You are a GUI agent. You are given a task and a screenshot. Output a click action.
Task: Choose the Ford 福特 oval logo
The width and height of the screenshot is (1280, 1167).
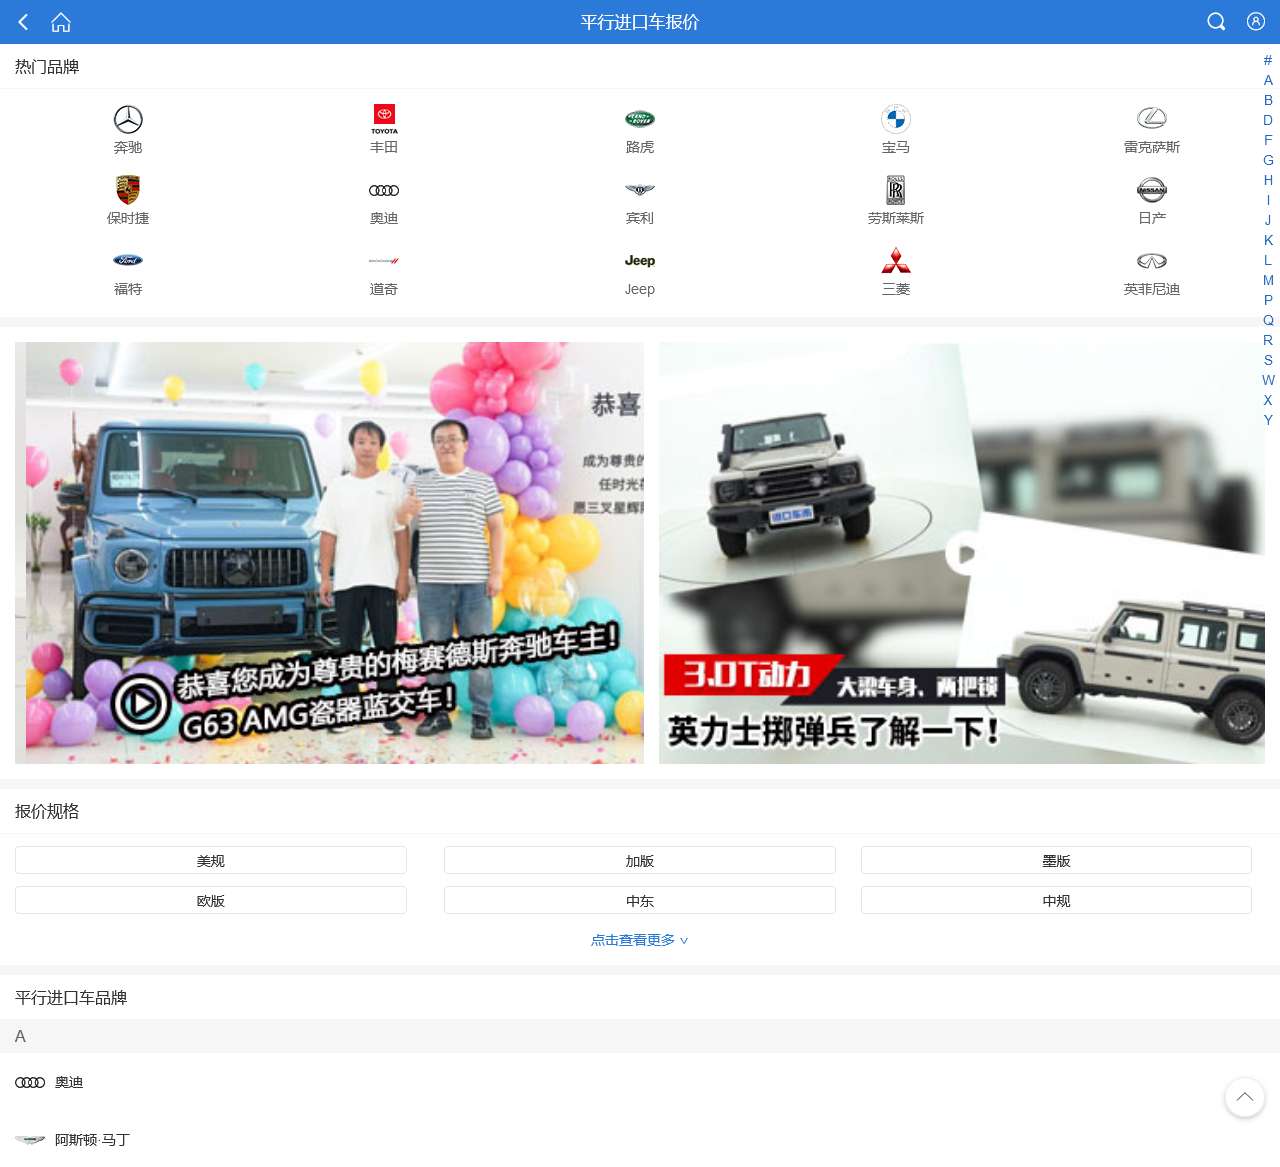click(128, 261)
